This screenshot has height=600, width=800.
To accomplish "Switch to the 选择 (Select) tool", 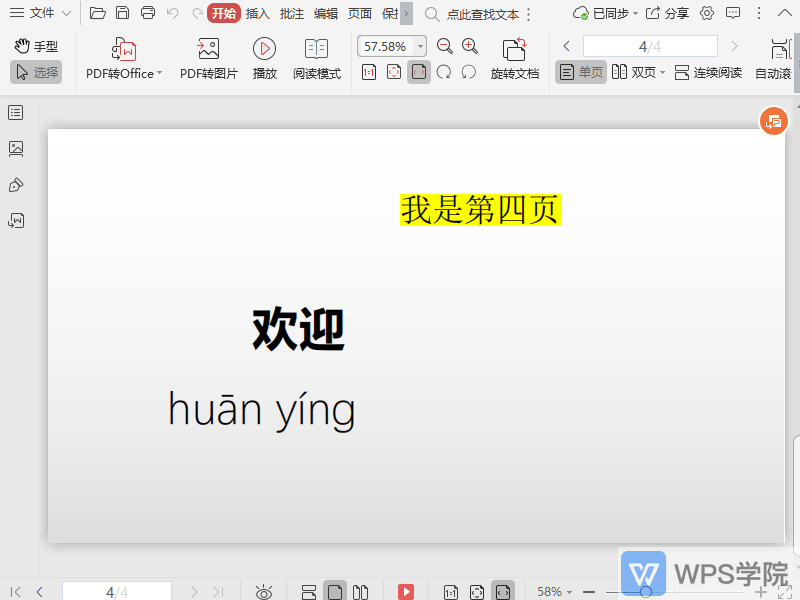I will (36, 71).
